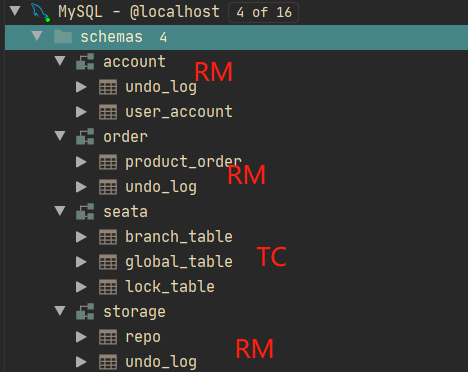
Task: Collapse the order schema
Action: pos(60,136)
